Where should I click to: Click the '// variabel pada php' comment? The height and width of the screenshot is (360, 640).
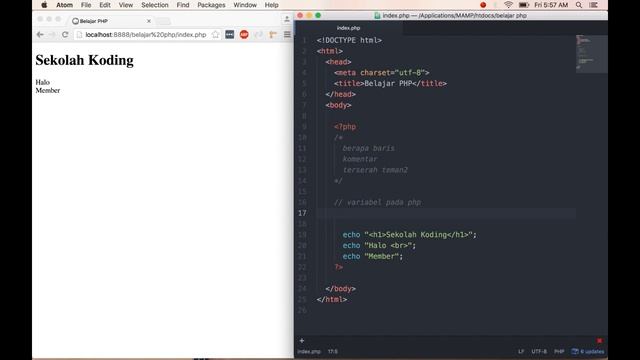[x=377, y=202]
